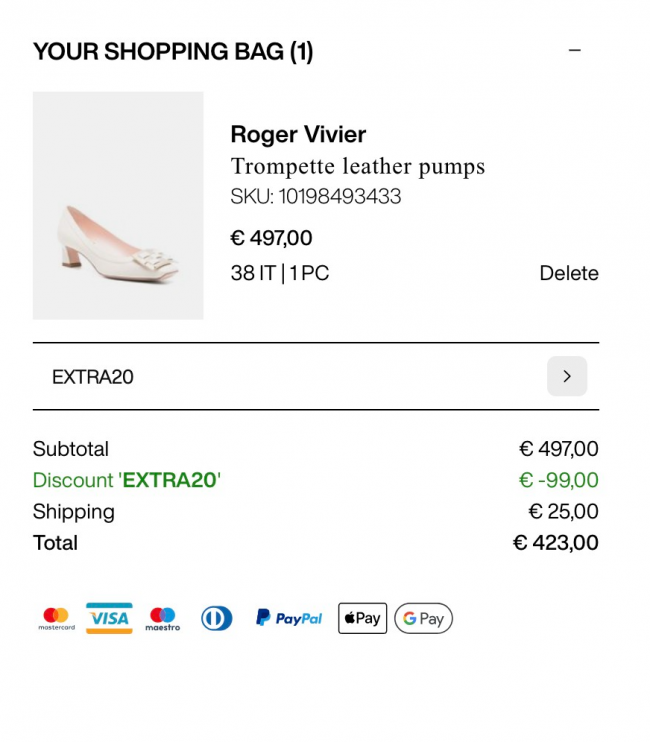Select the Maestro payment icon
Screen dimensions: 650x742
click(x=162, y=619)
